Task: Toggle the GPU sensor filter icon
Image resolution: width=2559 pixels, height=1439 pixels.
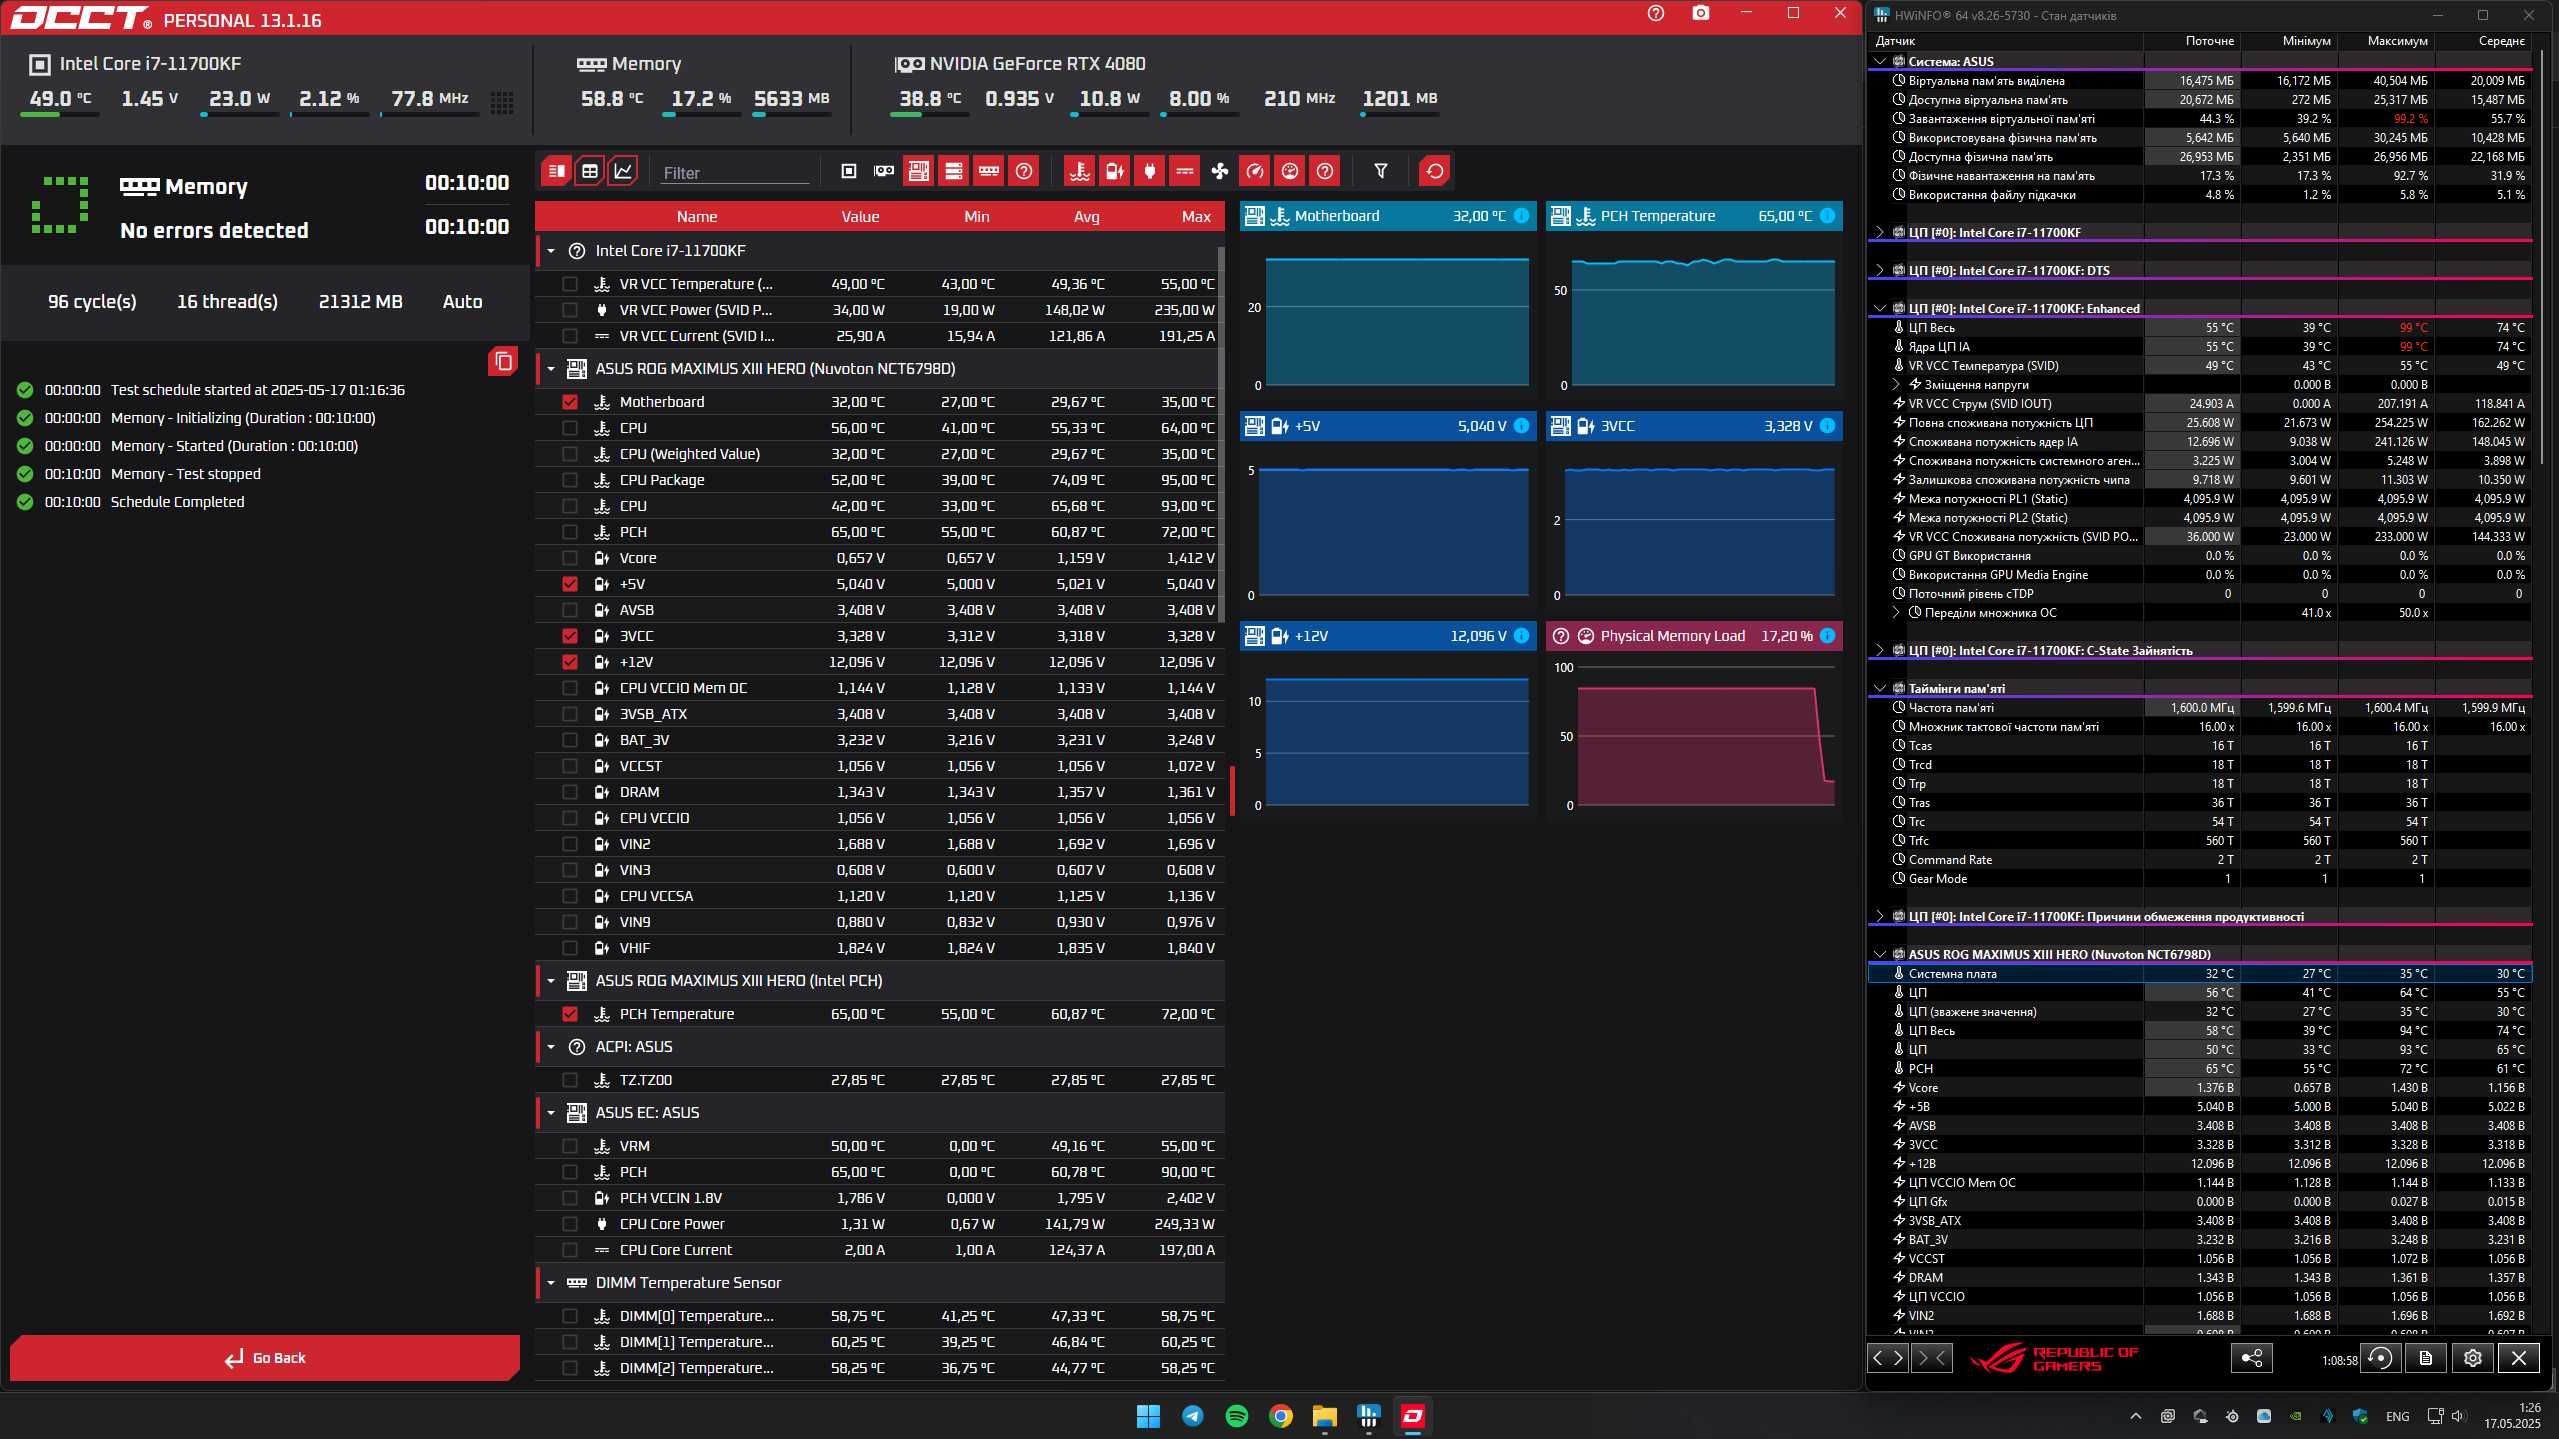Action: (x=884, y=171)
